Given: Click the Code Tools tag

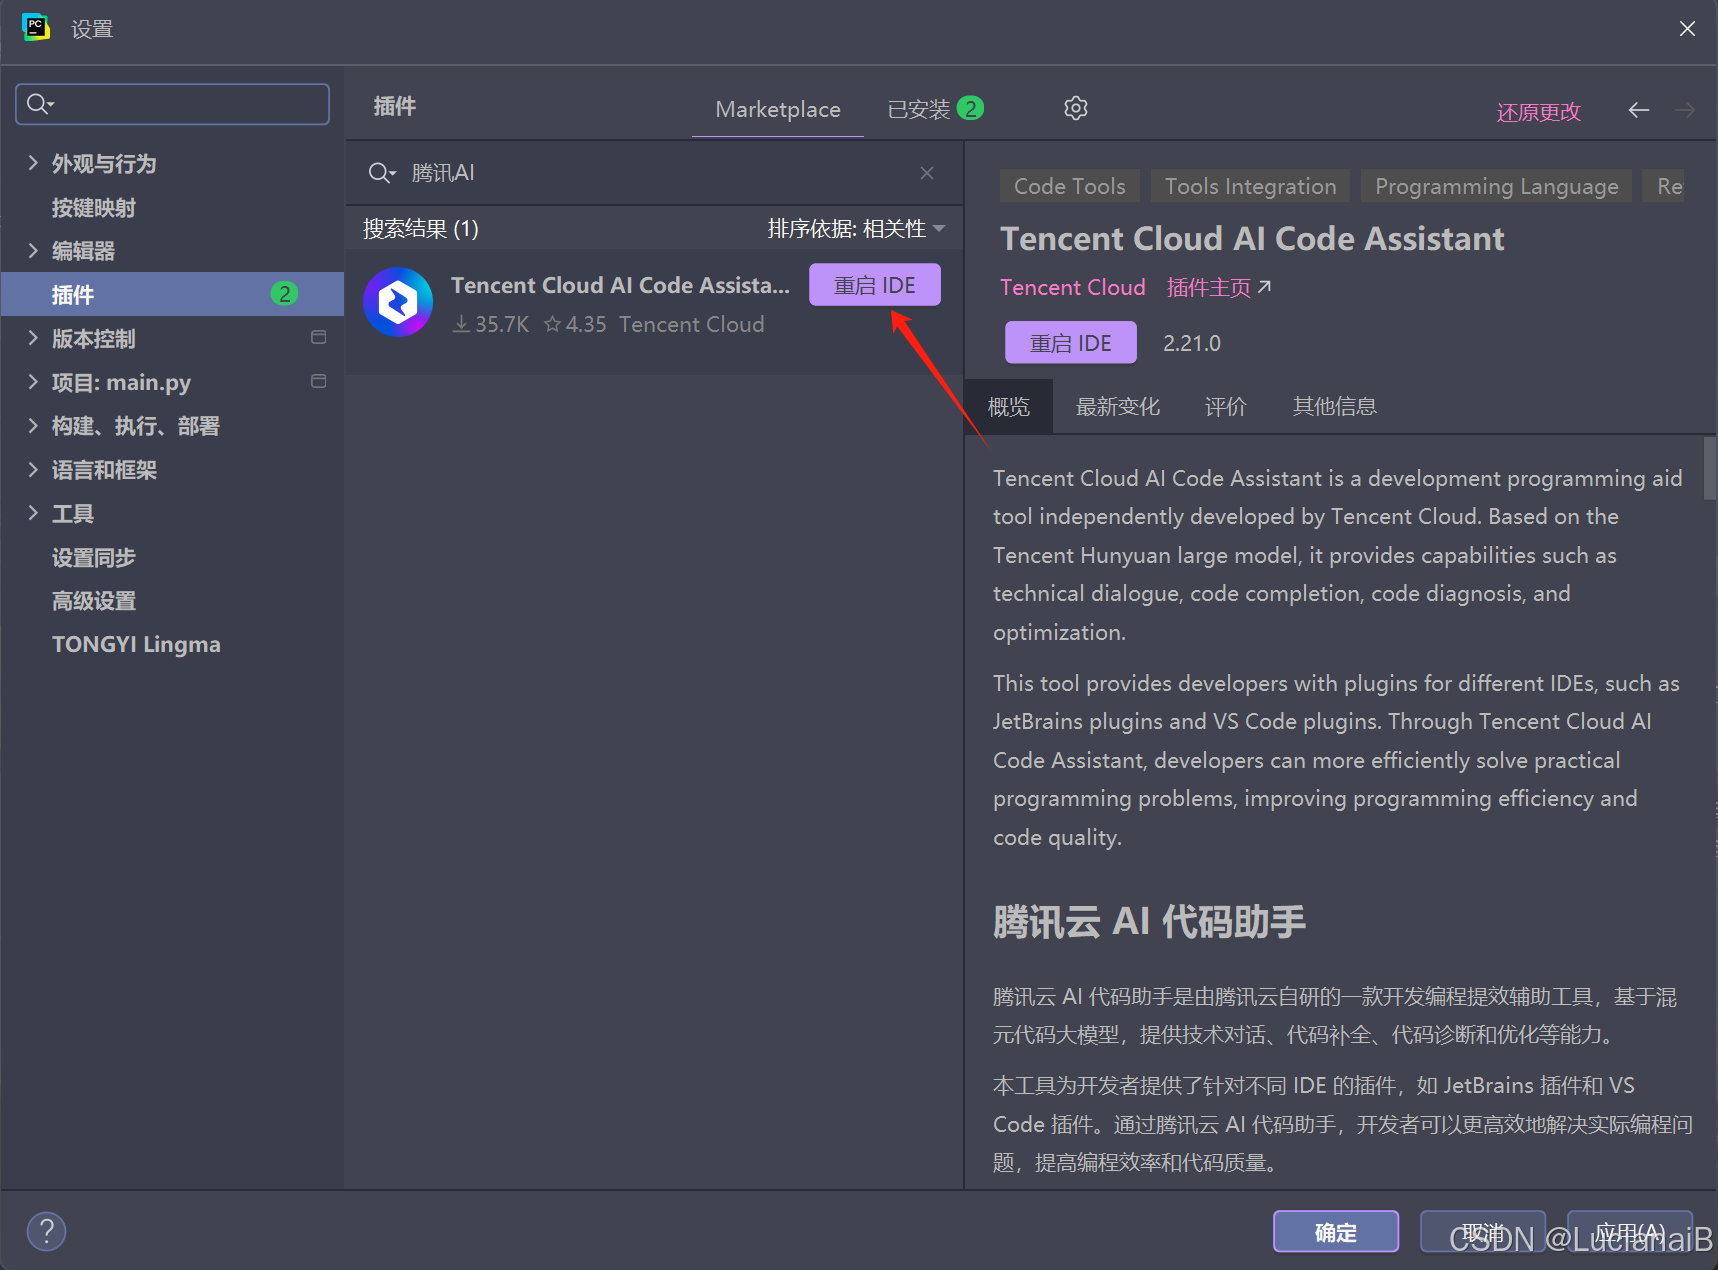Looking at the screenshot, I should [1069, 186].
